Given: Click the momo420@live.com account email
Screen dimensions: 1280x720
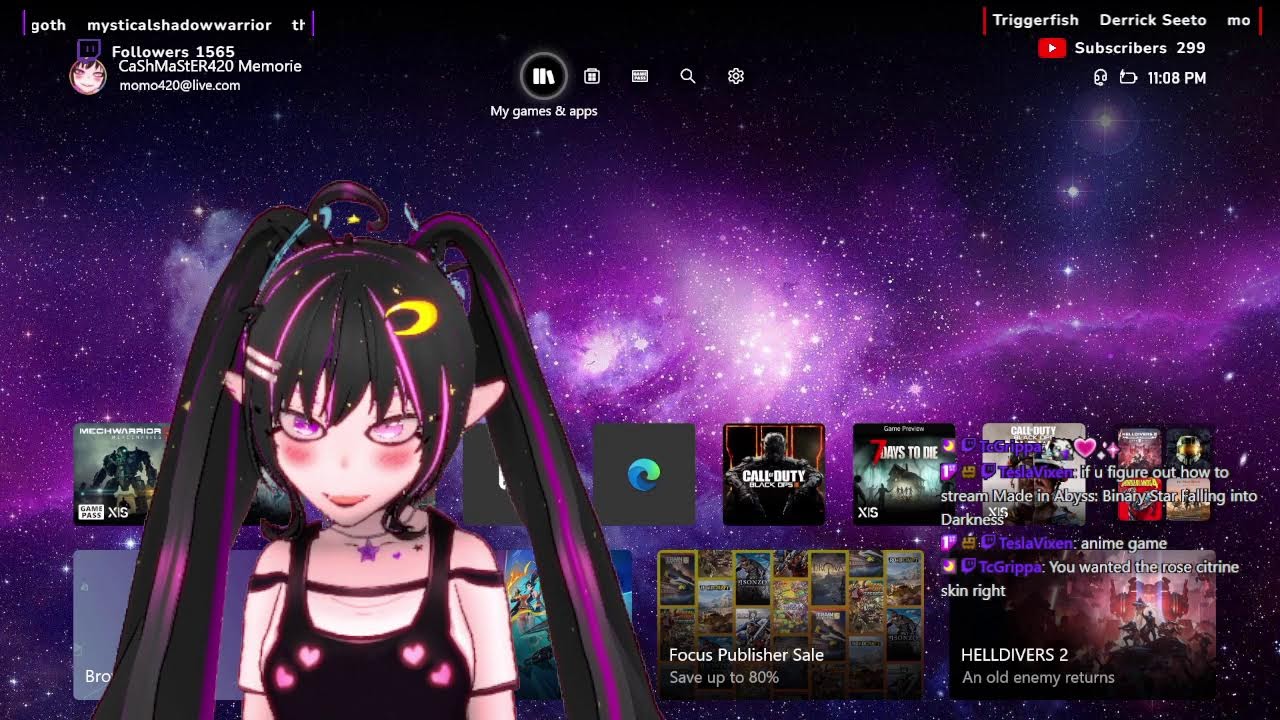Looking at the screenshot, I should pos(180,86).
